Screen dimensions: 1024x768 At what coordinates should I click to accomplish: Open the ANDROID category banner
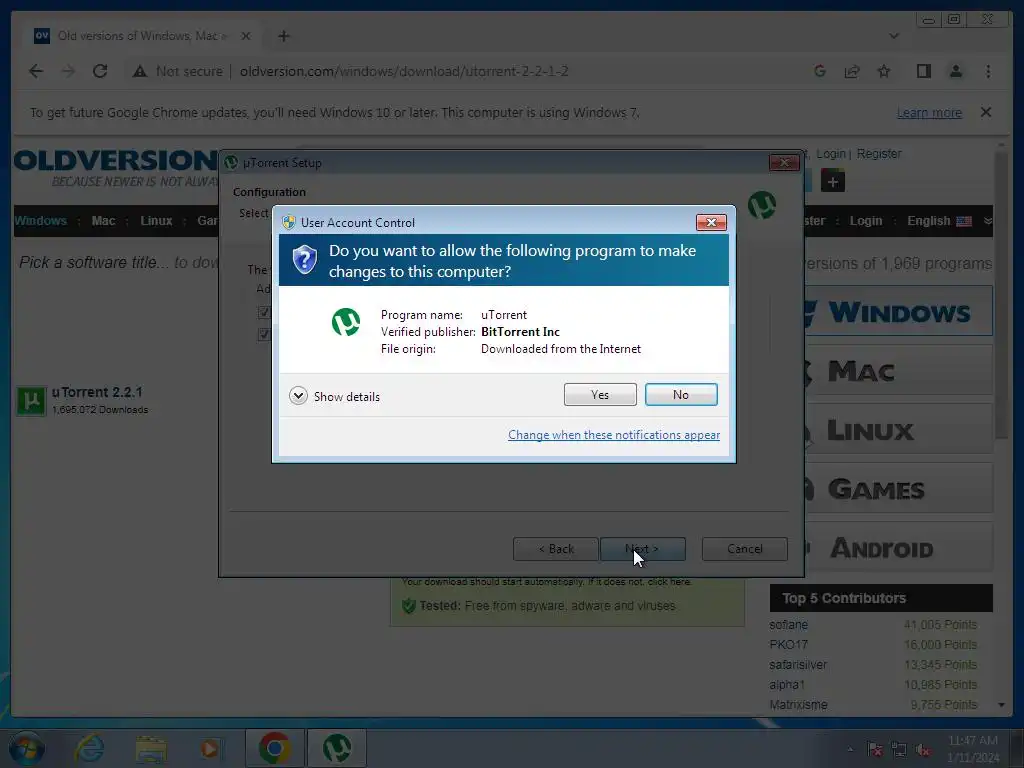899,547
